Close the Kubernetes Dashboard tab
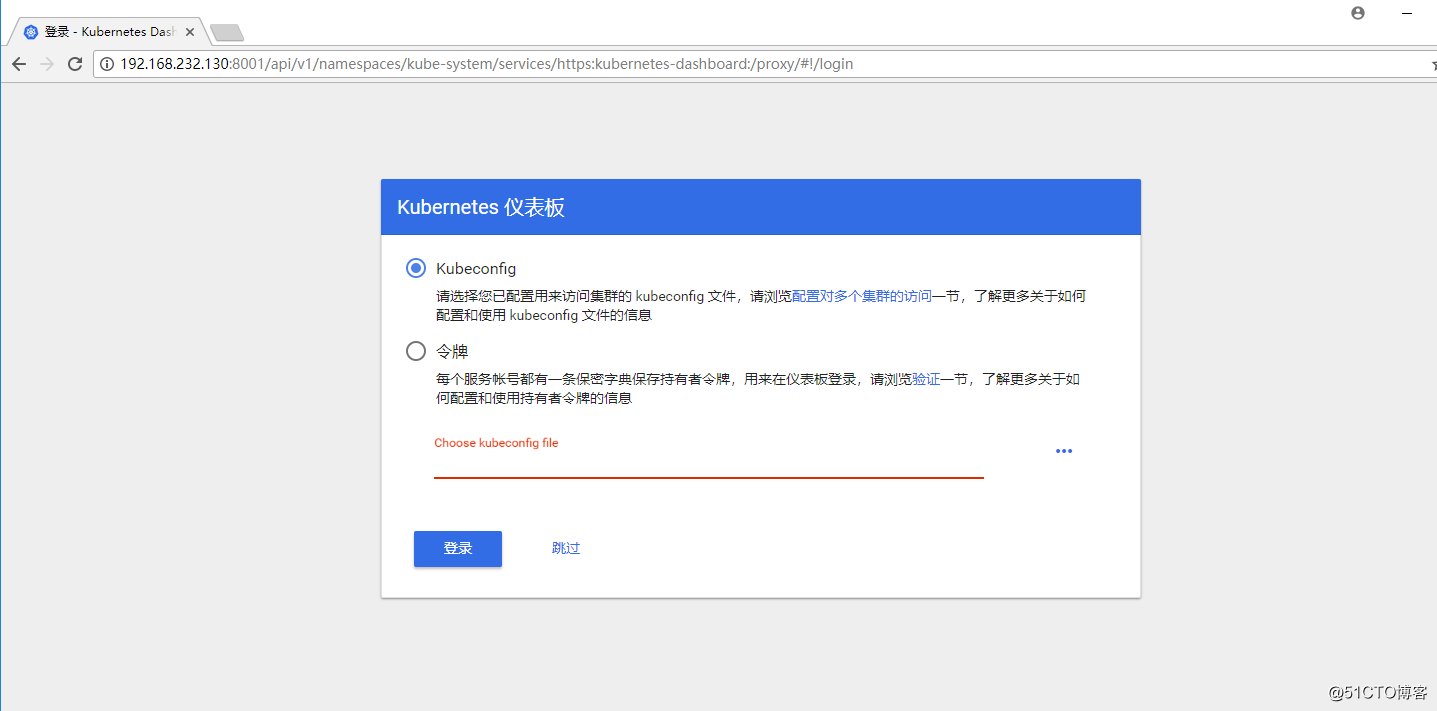The width and height of the screenshot is (1437, 711). click(190, 32)
